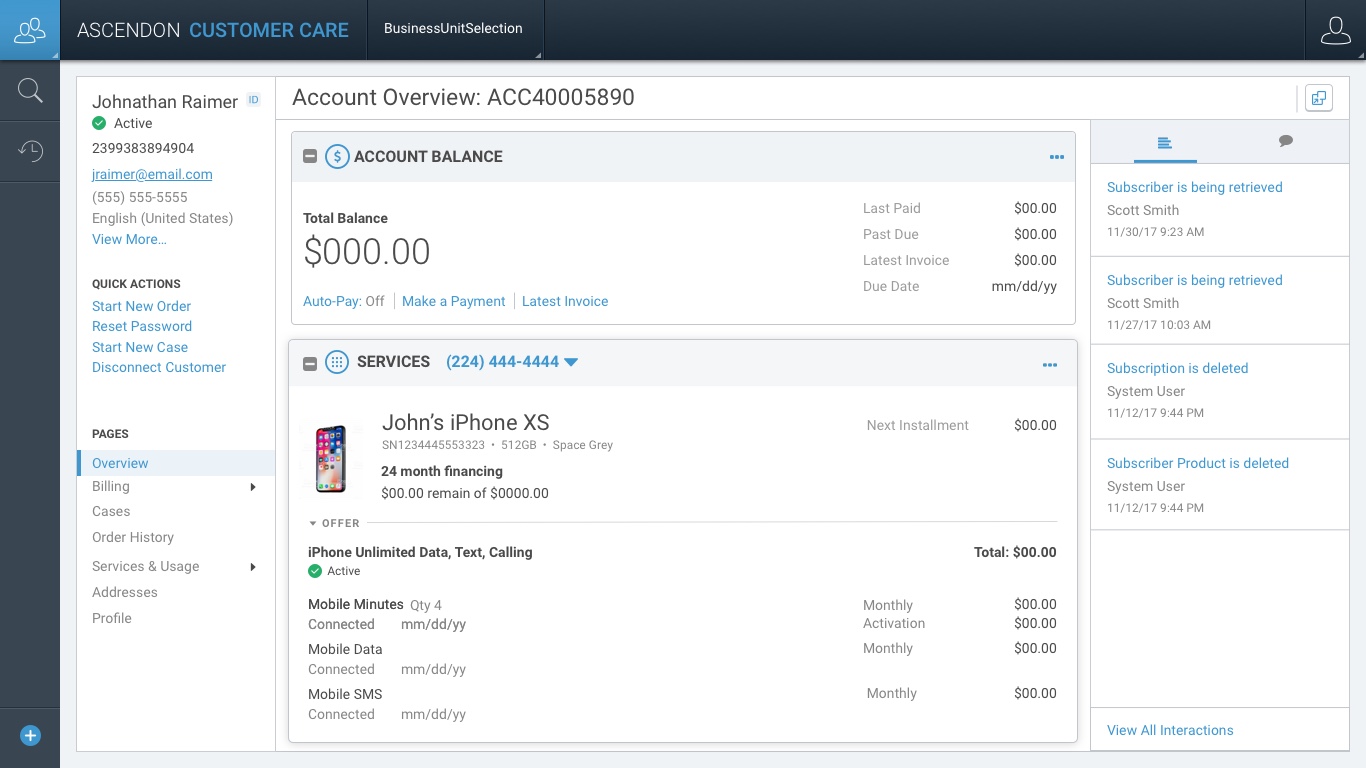
Task: Open the user profile icon at top right
Action: click(x=1335, y=30)
